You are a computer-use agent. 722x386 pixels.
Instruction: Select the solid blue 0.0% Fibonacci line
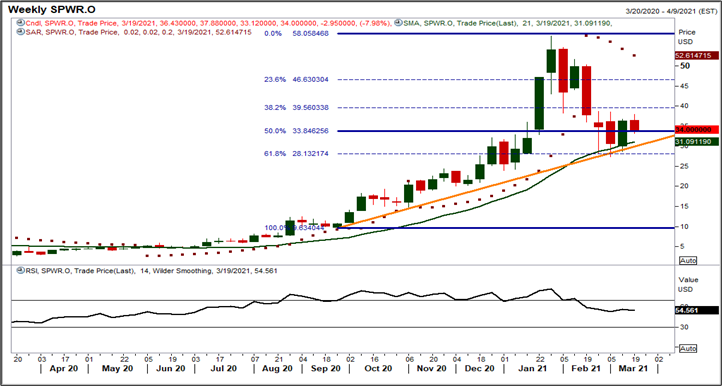(x=506, y=34)
